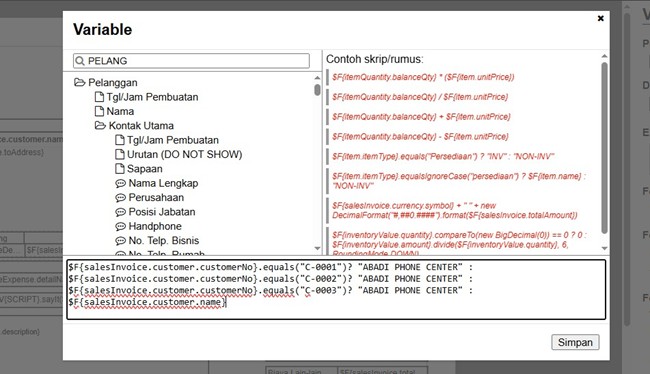The image size is (650, 374).
Task: Select the Perusahaan field
Action: (156, 197)
